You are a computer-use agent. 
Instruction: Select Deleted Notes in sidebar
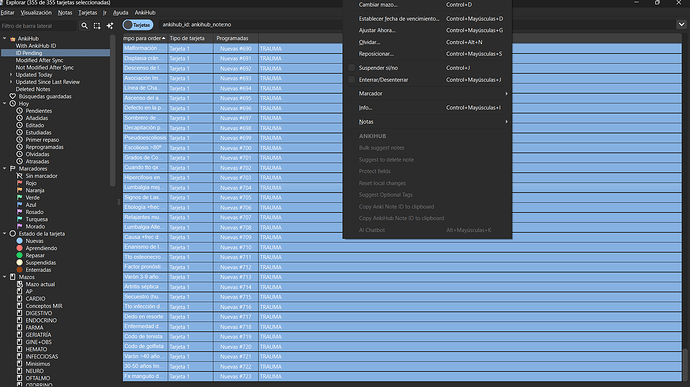[33, 89]
